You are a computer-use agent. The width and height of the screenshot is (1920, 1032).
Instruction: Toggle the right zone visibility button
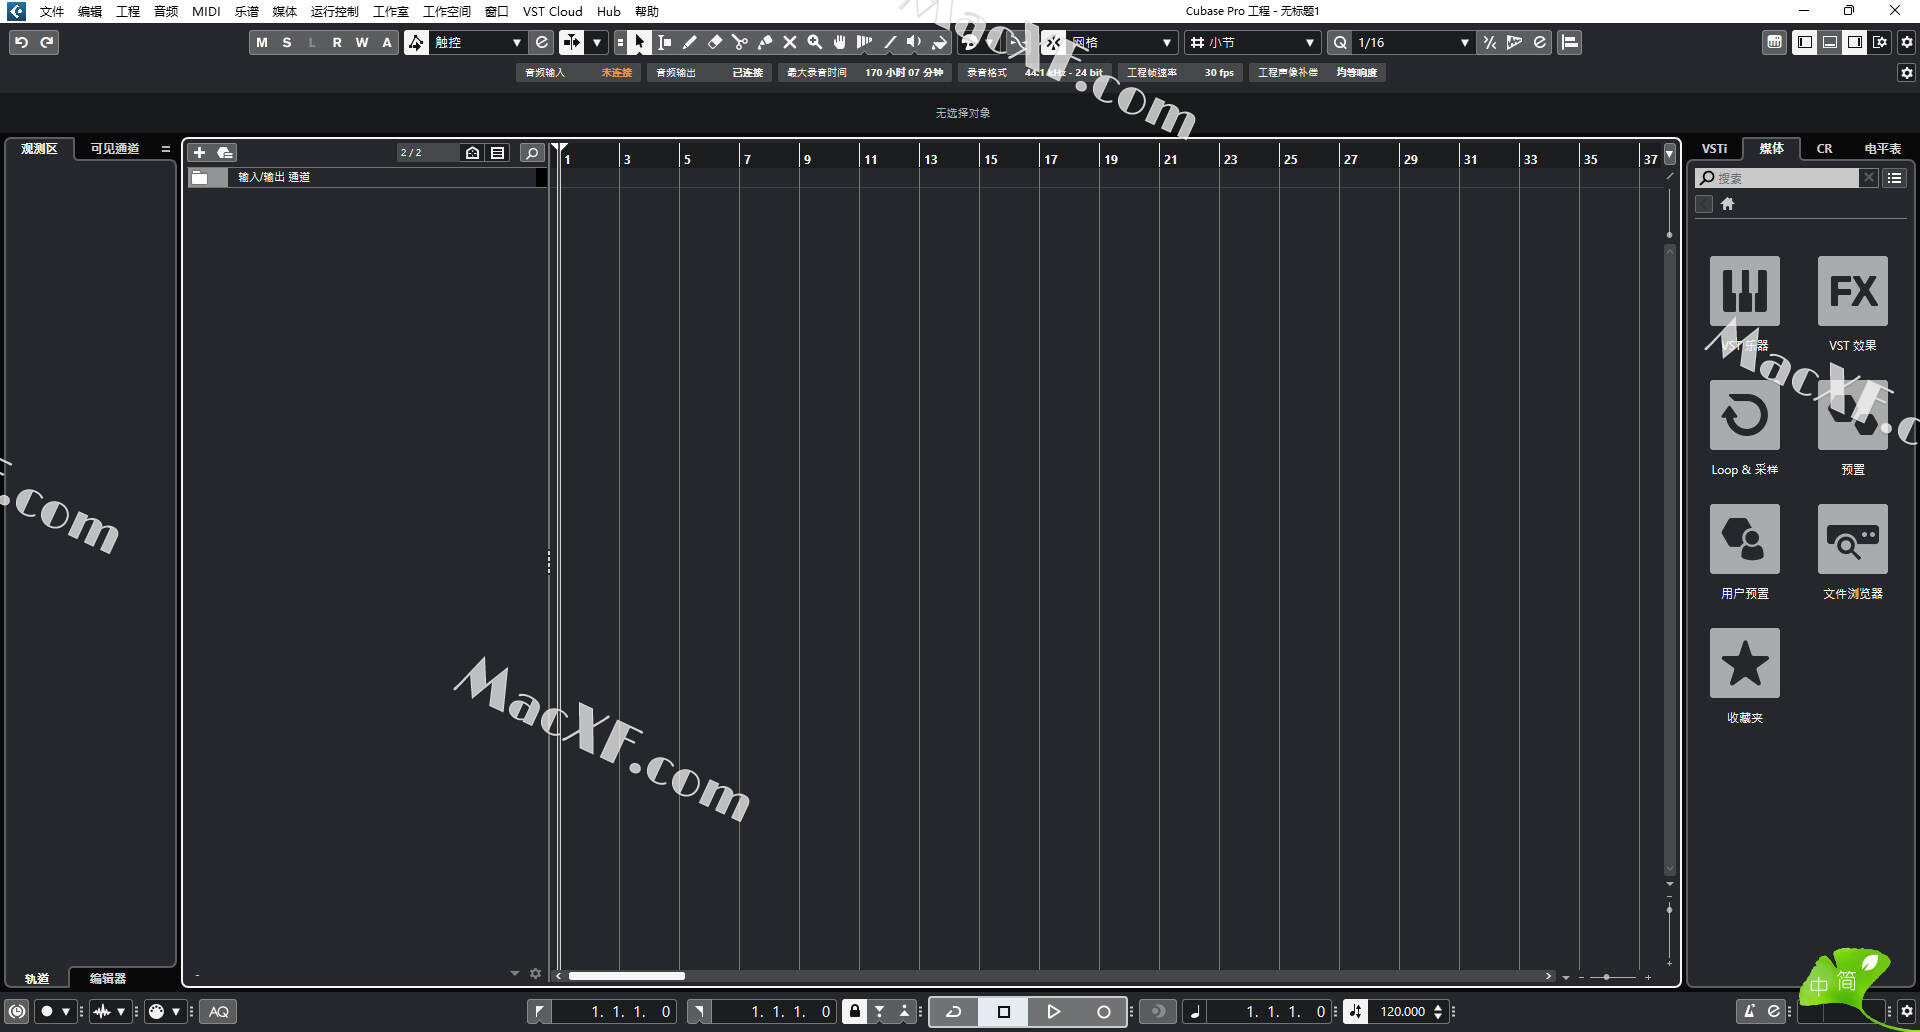[1854, 42]
